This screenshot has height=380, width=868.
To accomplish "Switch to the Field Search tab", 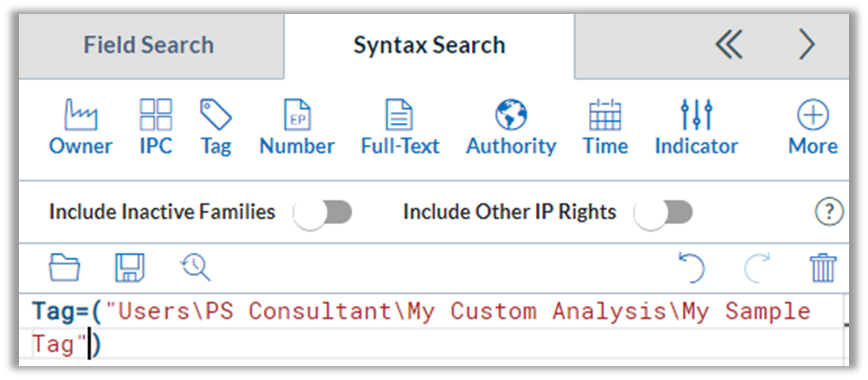I will coord(148,45).
